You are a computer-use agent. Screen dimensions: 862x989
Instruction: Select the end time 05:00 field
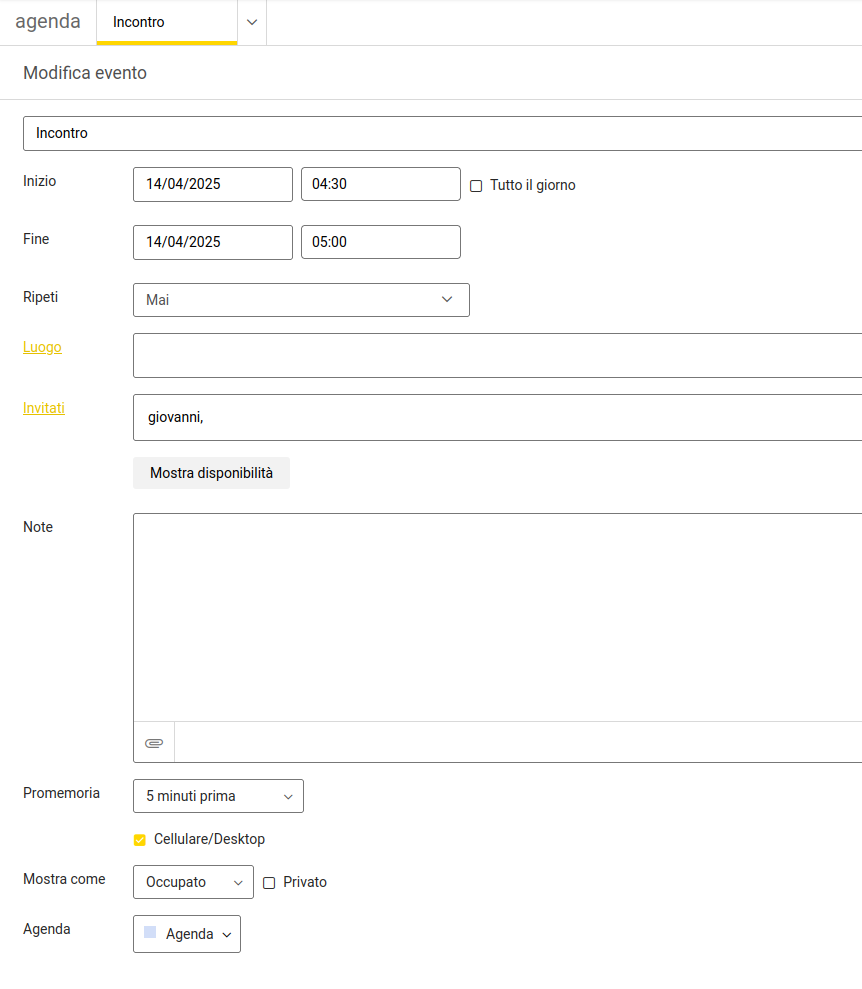click(x=381, y=242)
